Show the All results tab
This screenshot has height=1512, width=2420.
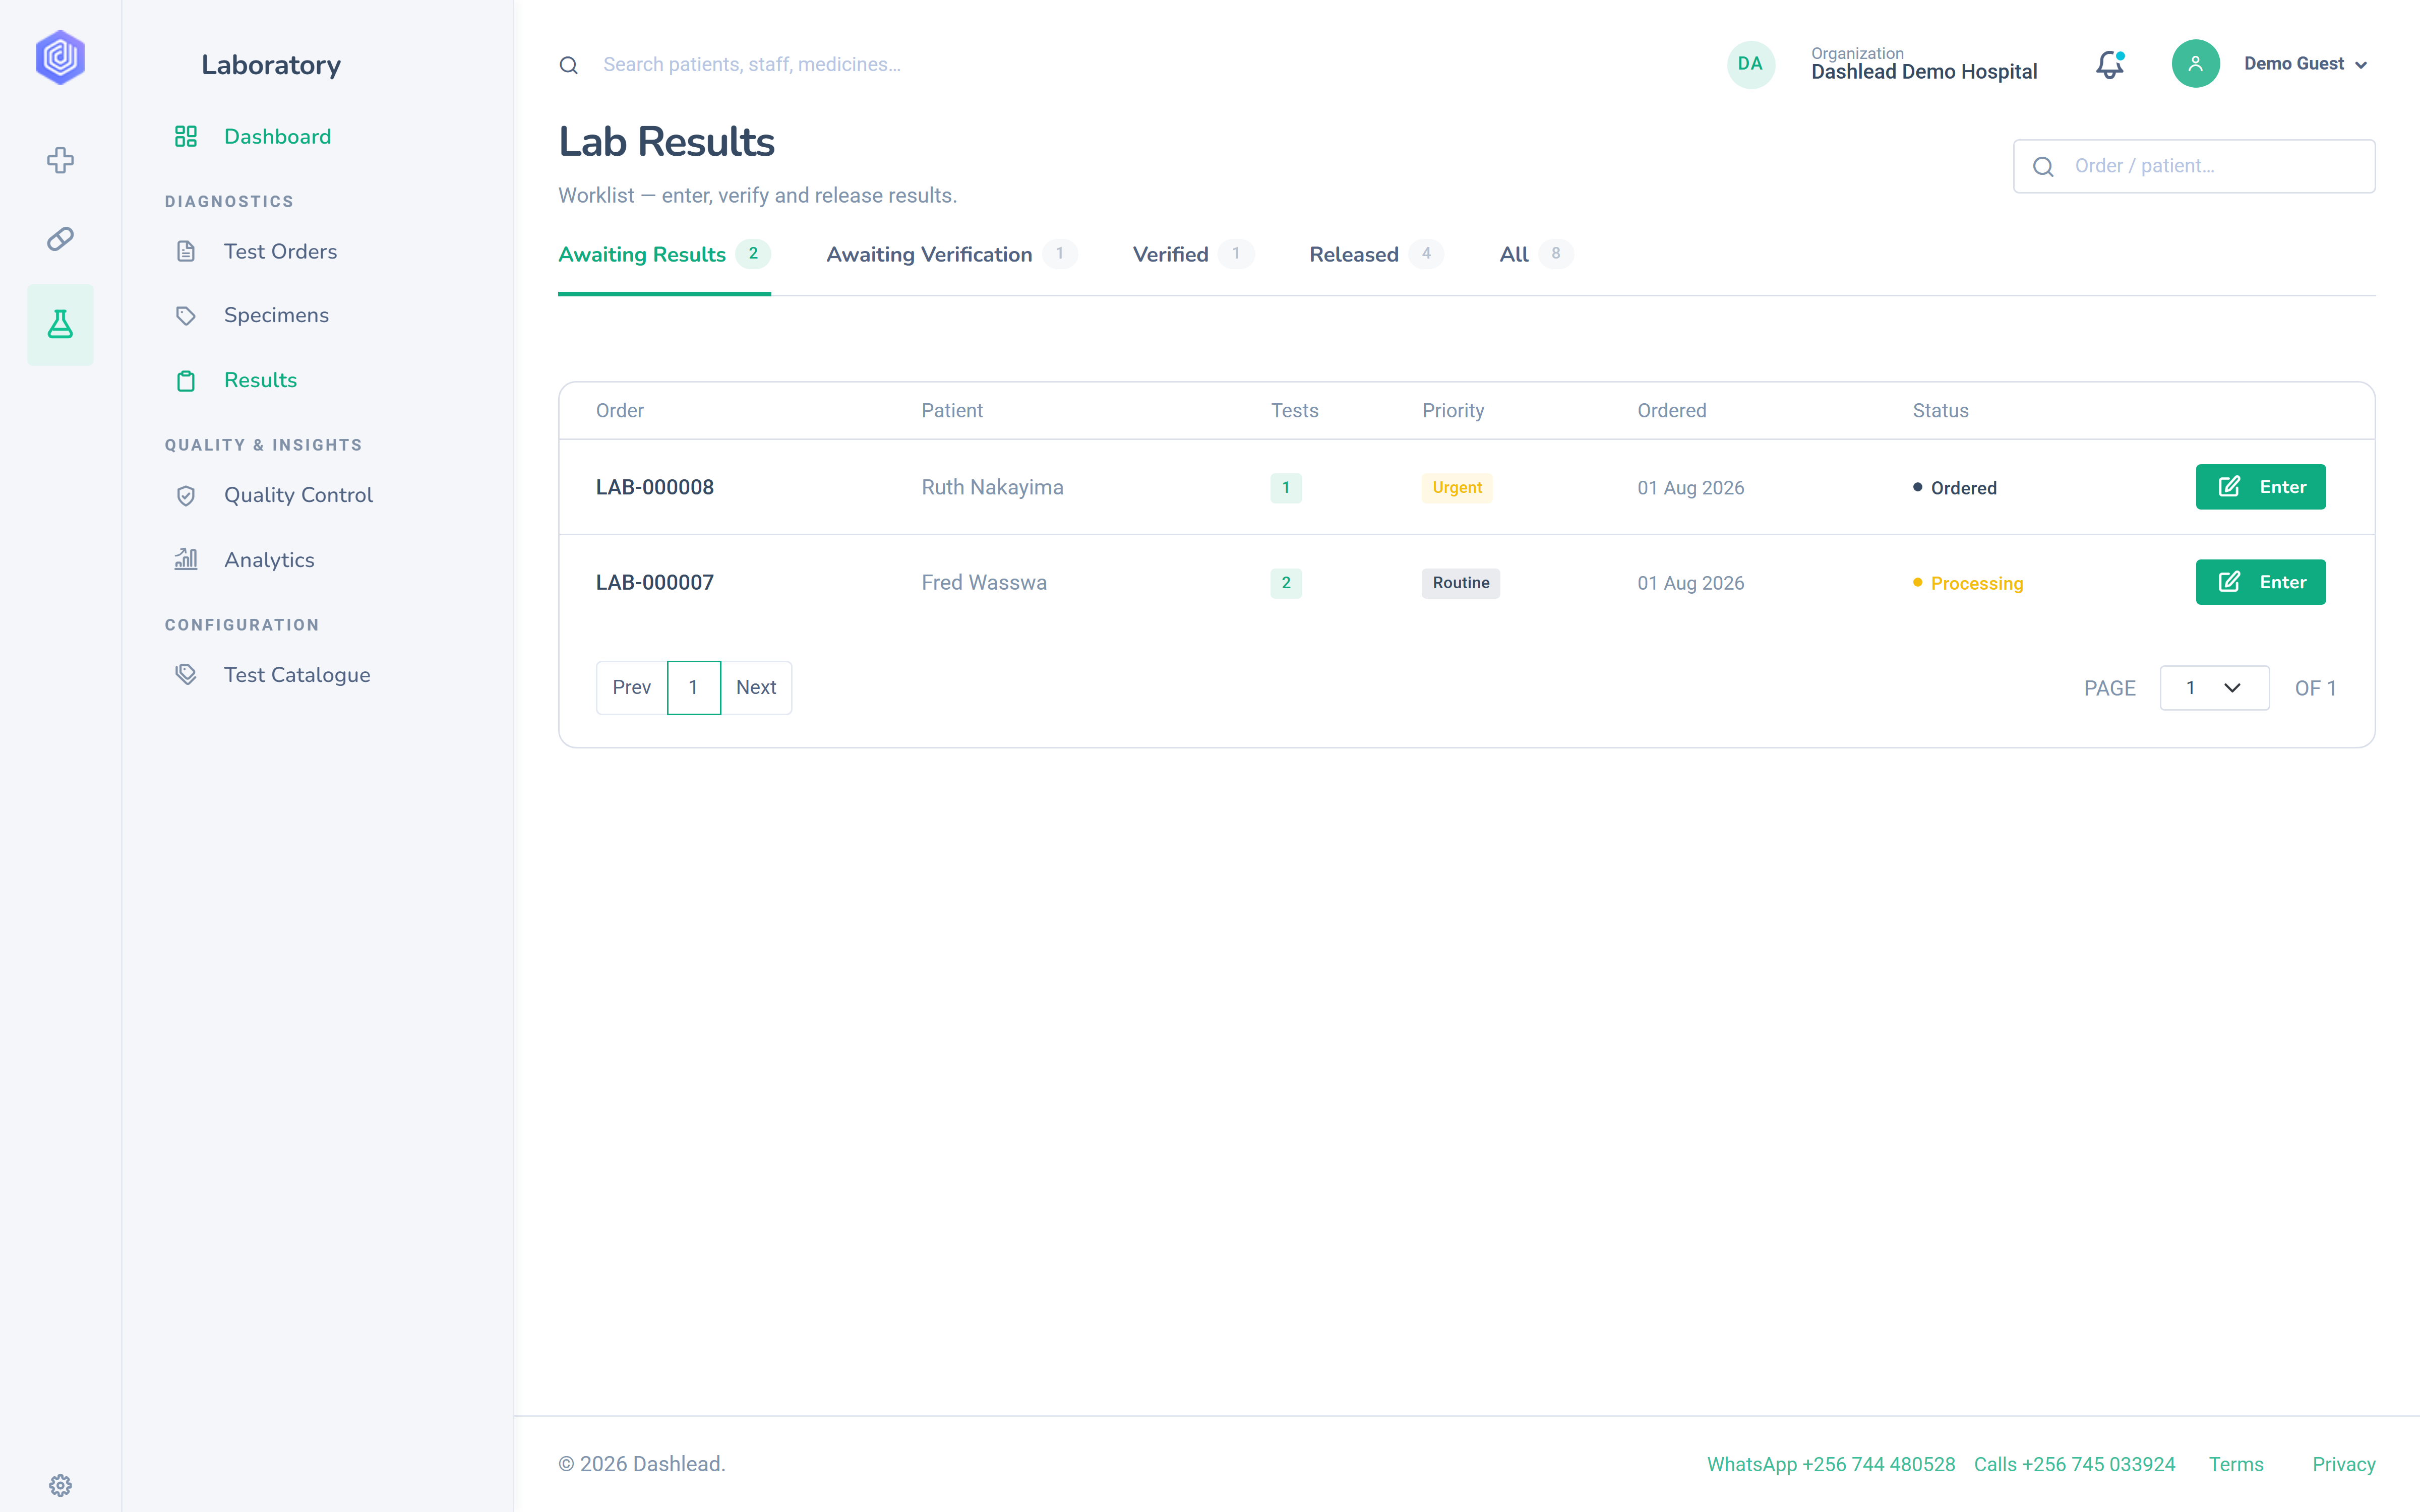(1536, 254)
